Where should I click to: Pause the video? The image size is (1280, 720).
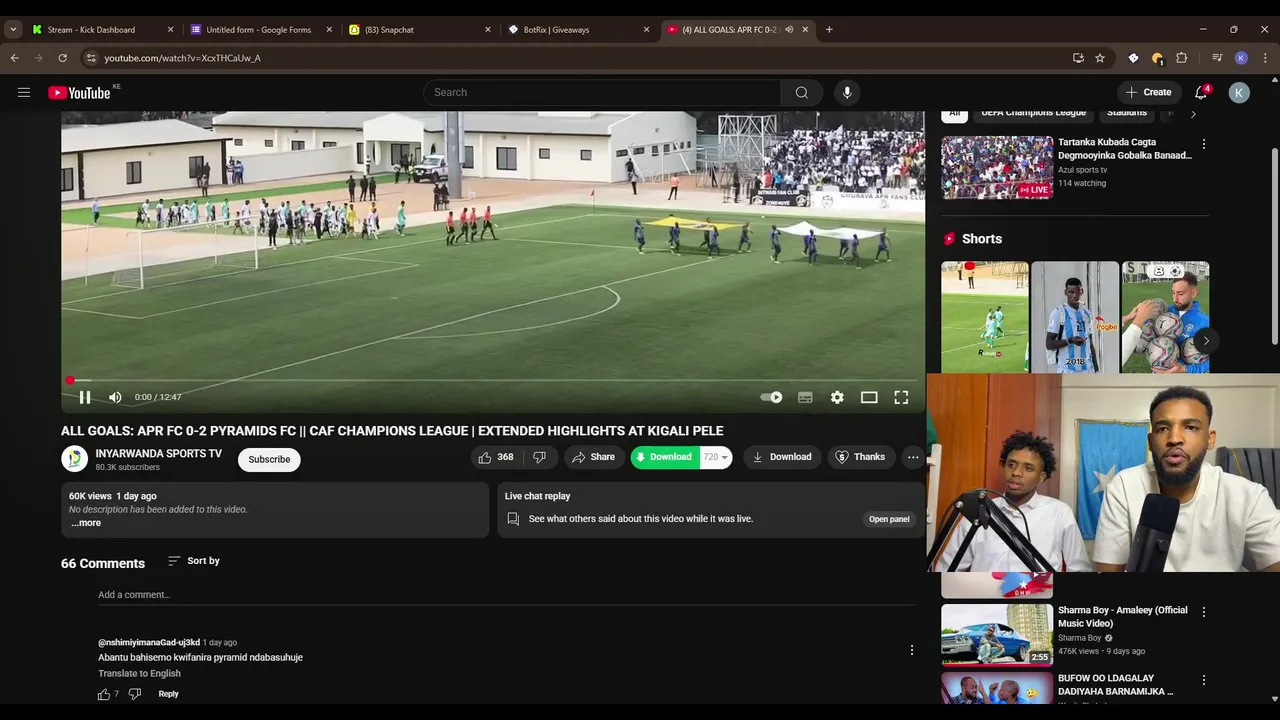pyautogui.click(x=85, y=397)
